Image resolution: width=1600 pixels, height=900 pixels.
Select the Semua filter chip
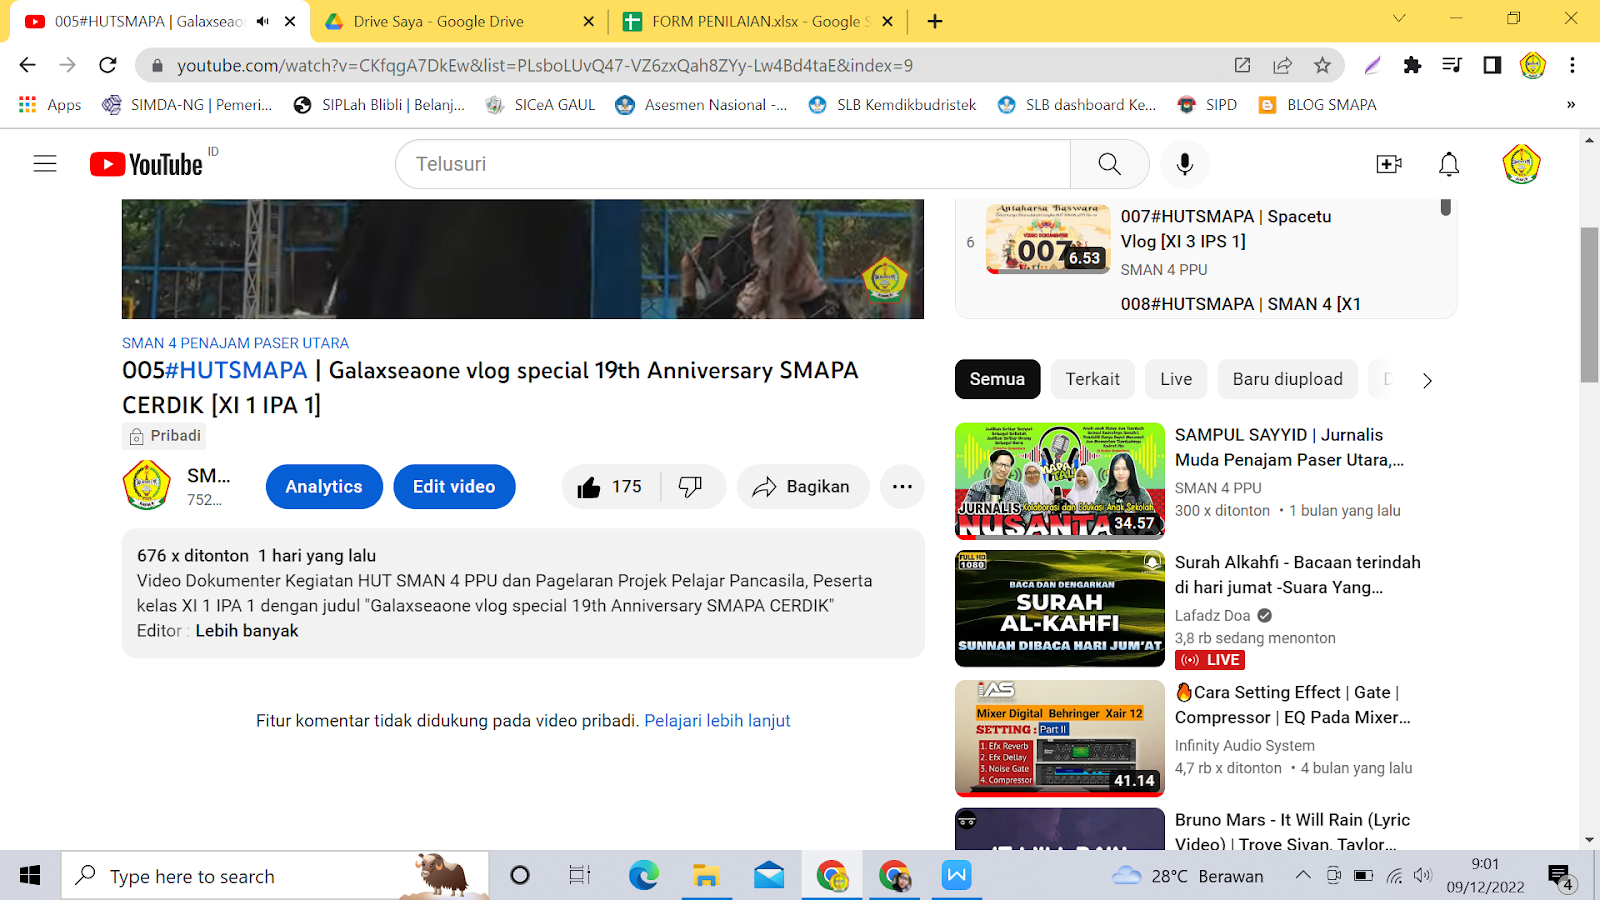tap(997, 379)
